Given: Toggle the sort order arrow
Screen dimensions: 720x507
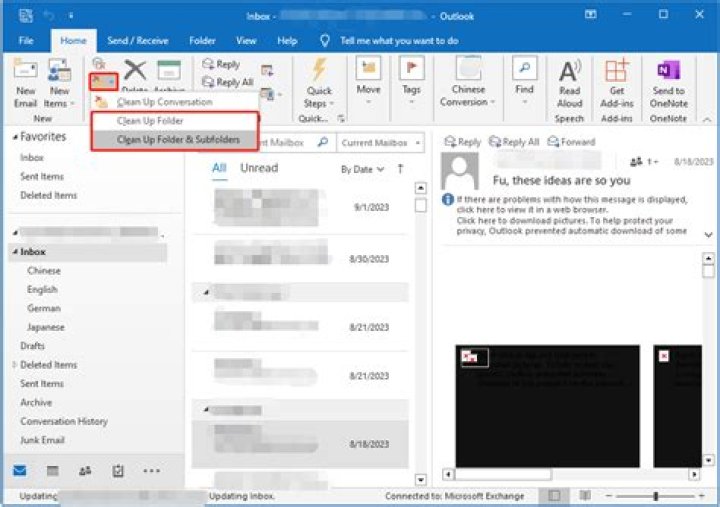Looking at the screenshot, I should (400, 169).
